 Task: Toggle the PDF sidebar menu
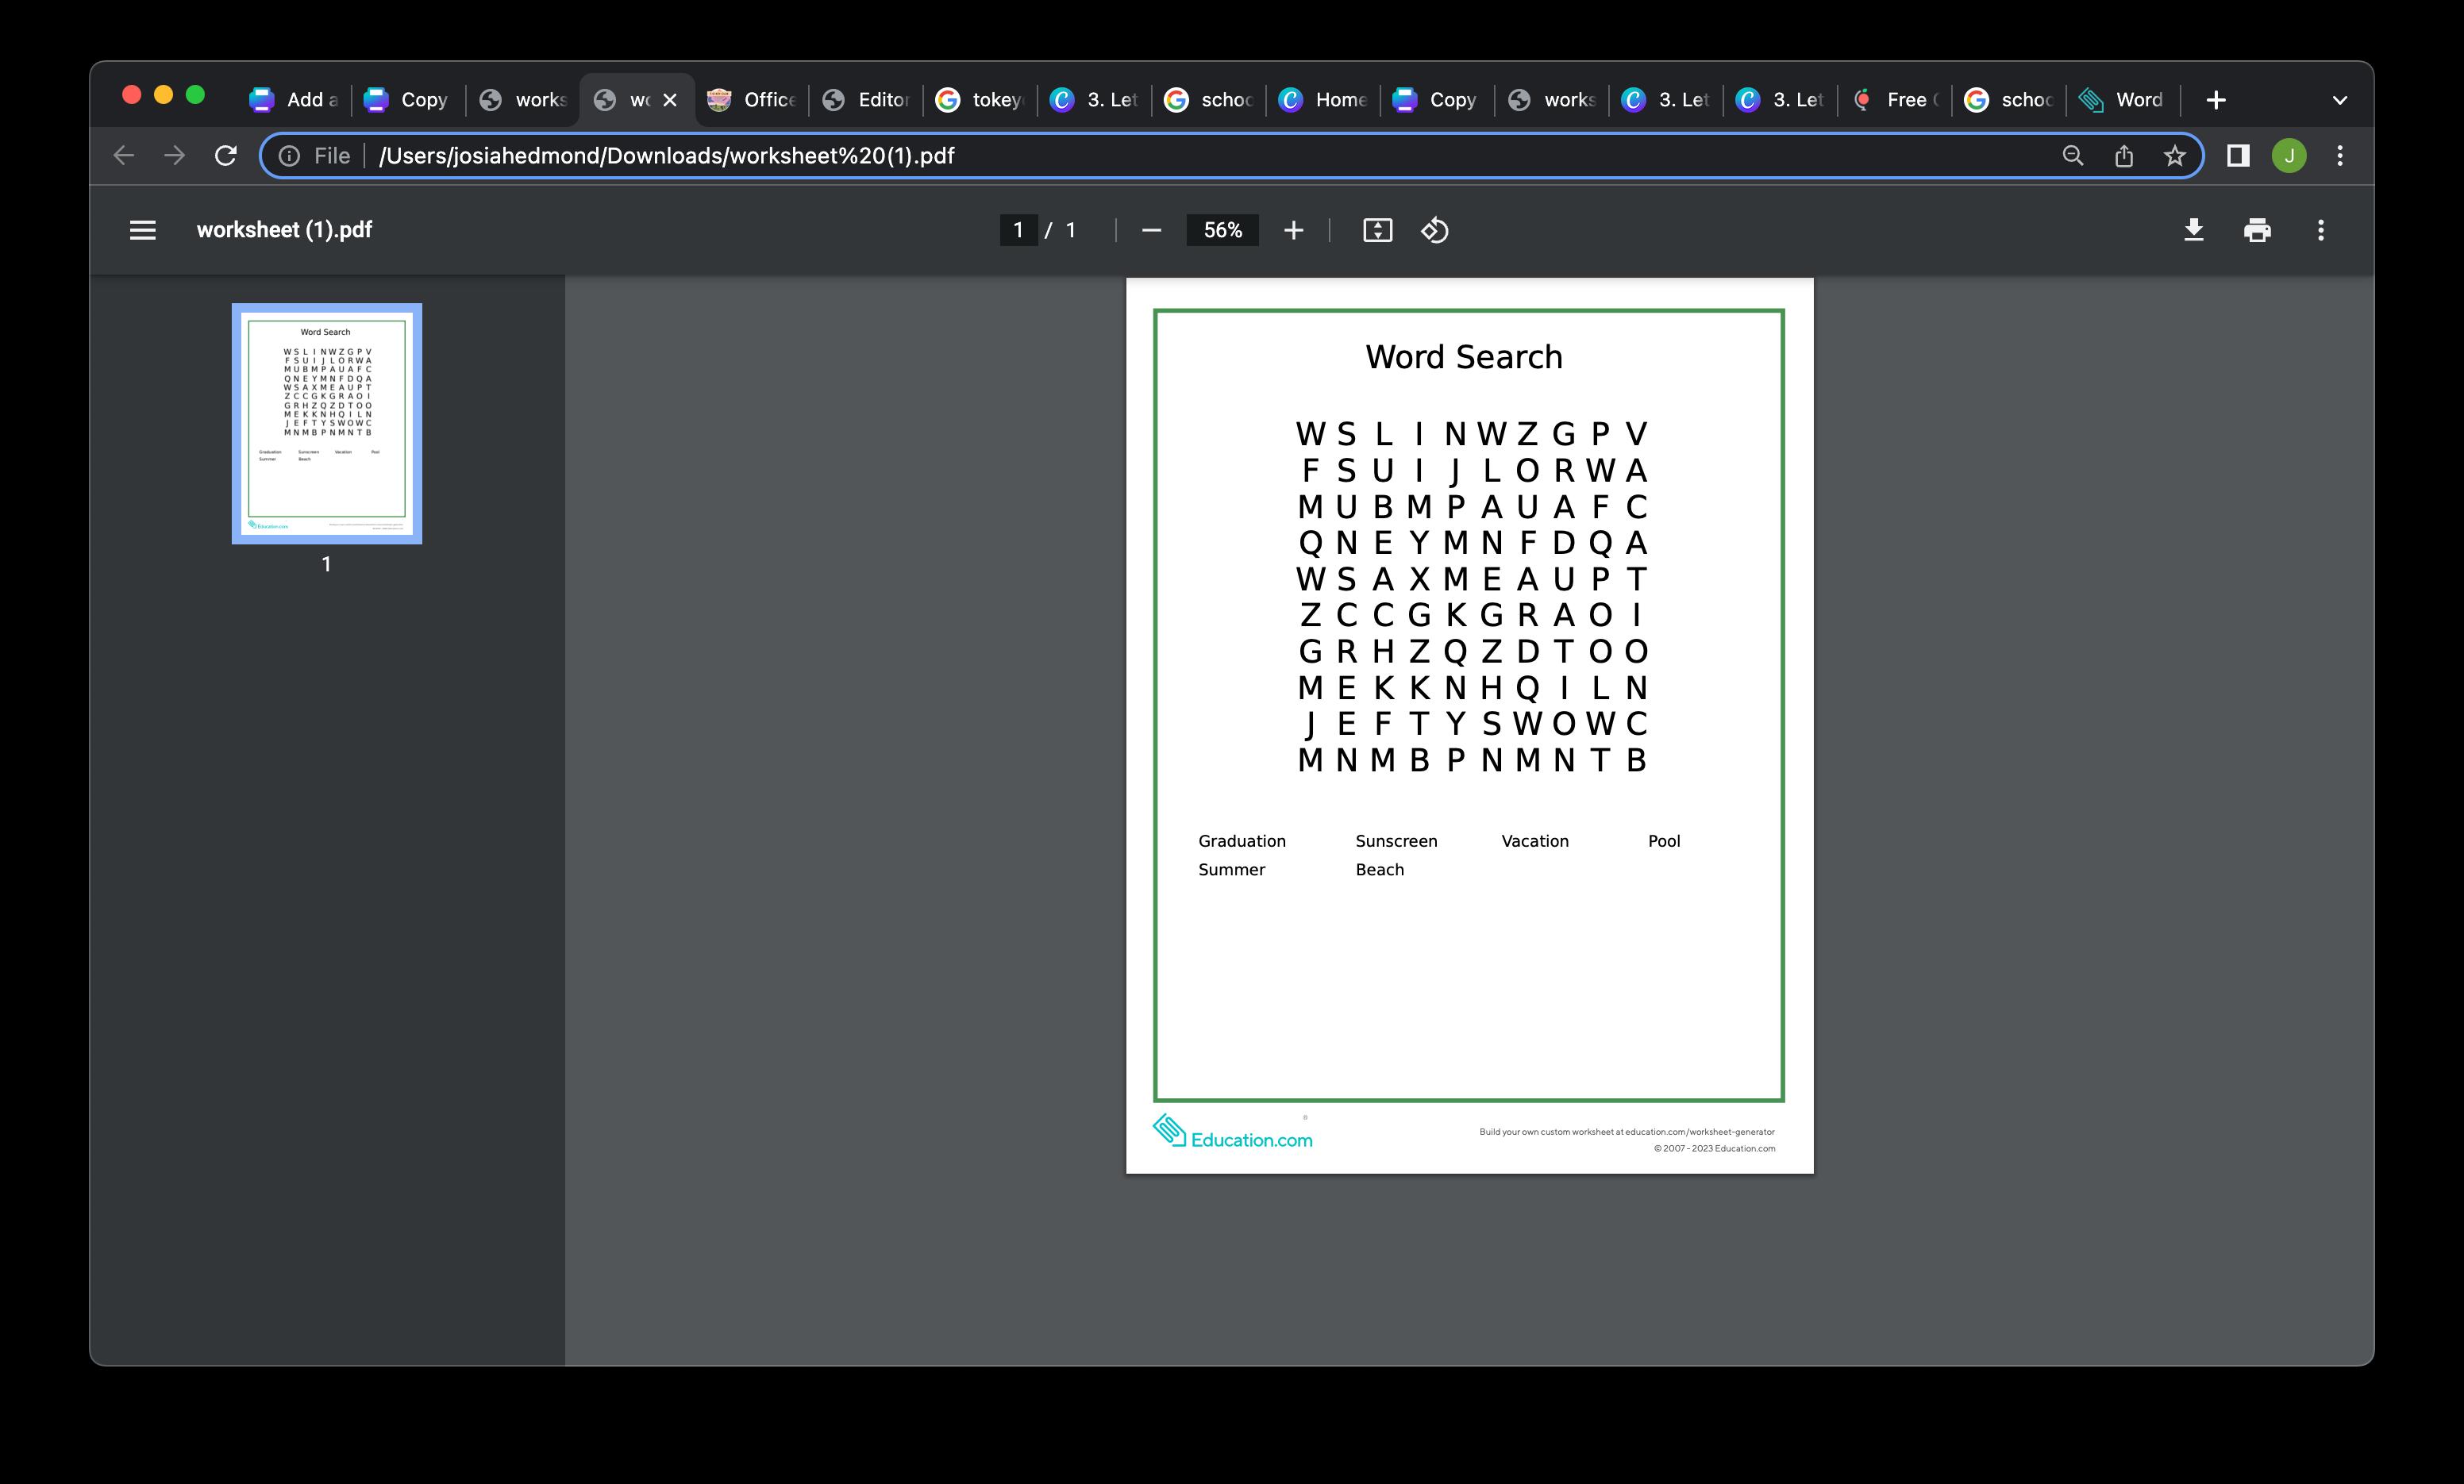pos(143,230)
